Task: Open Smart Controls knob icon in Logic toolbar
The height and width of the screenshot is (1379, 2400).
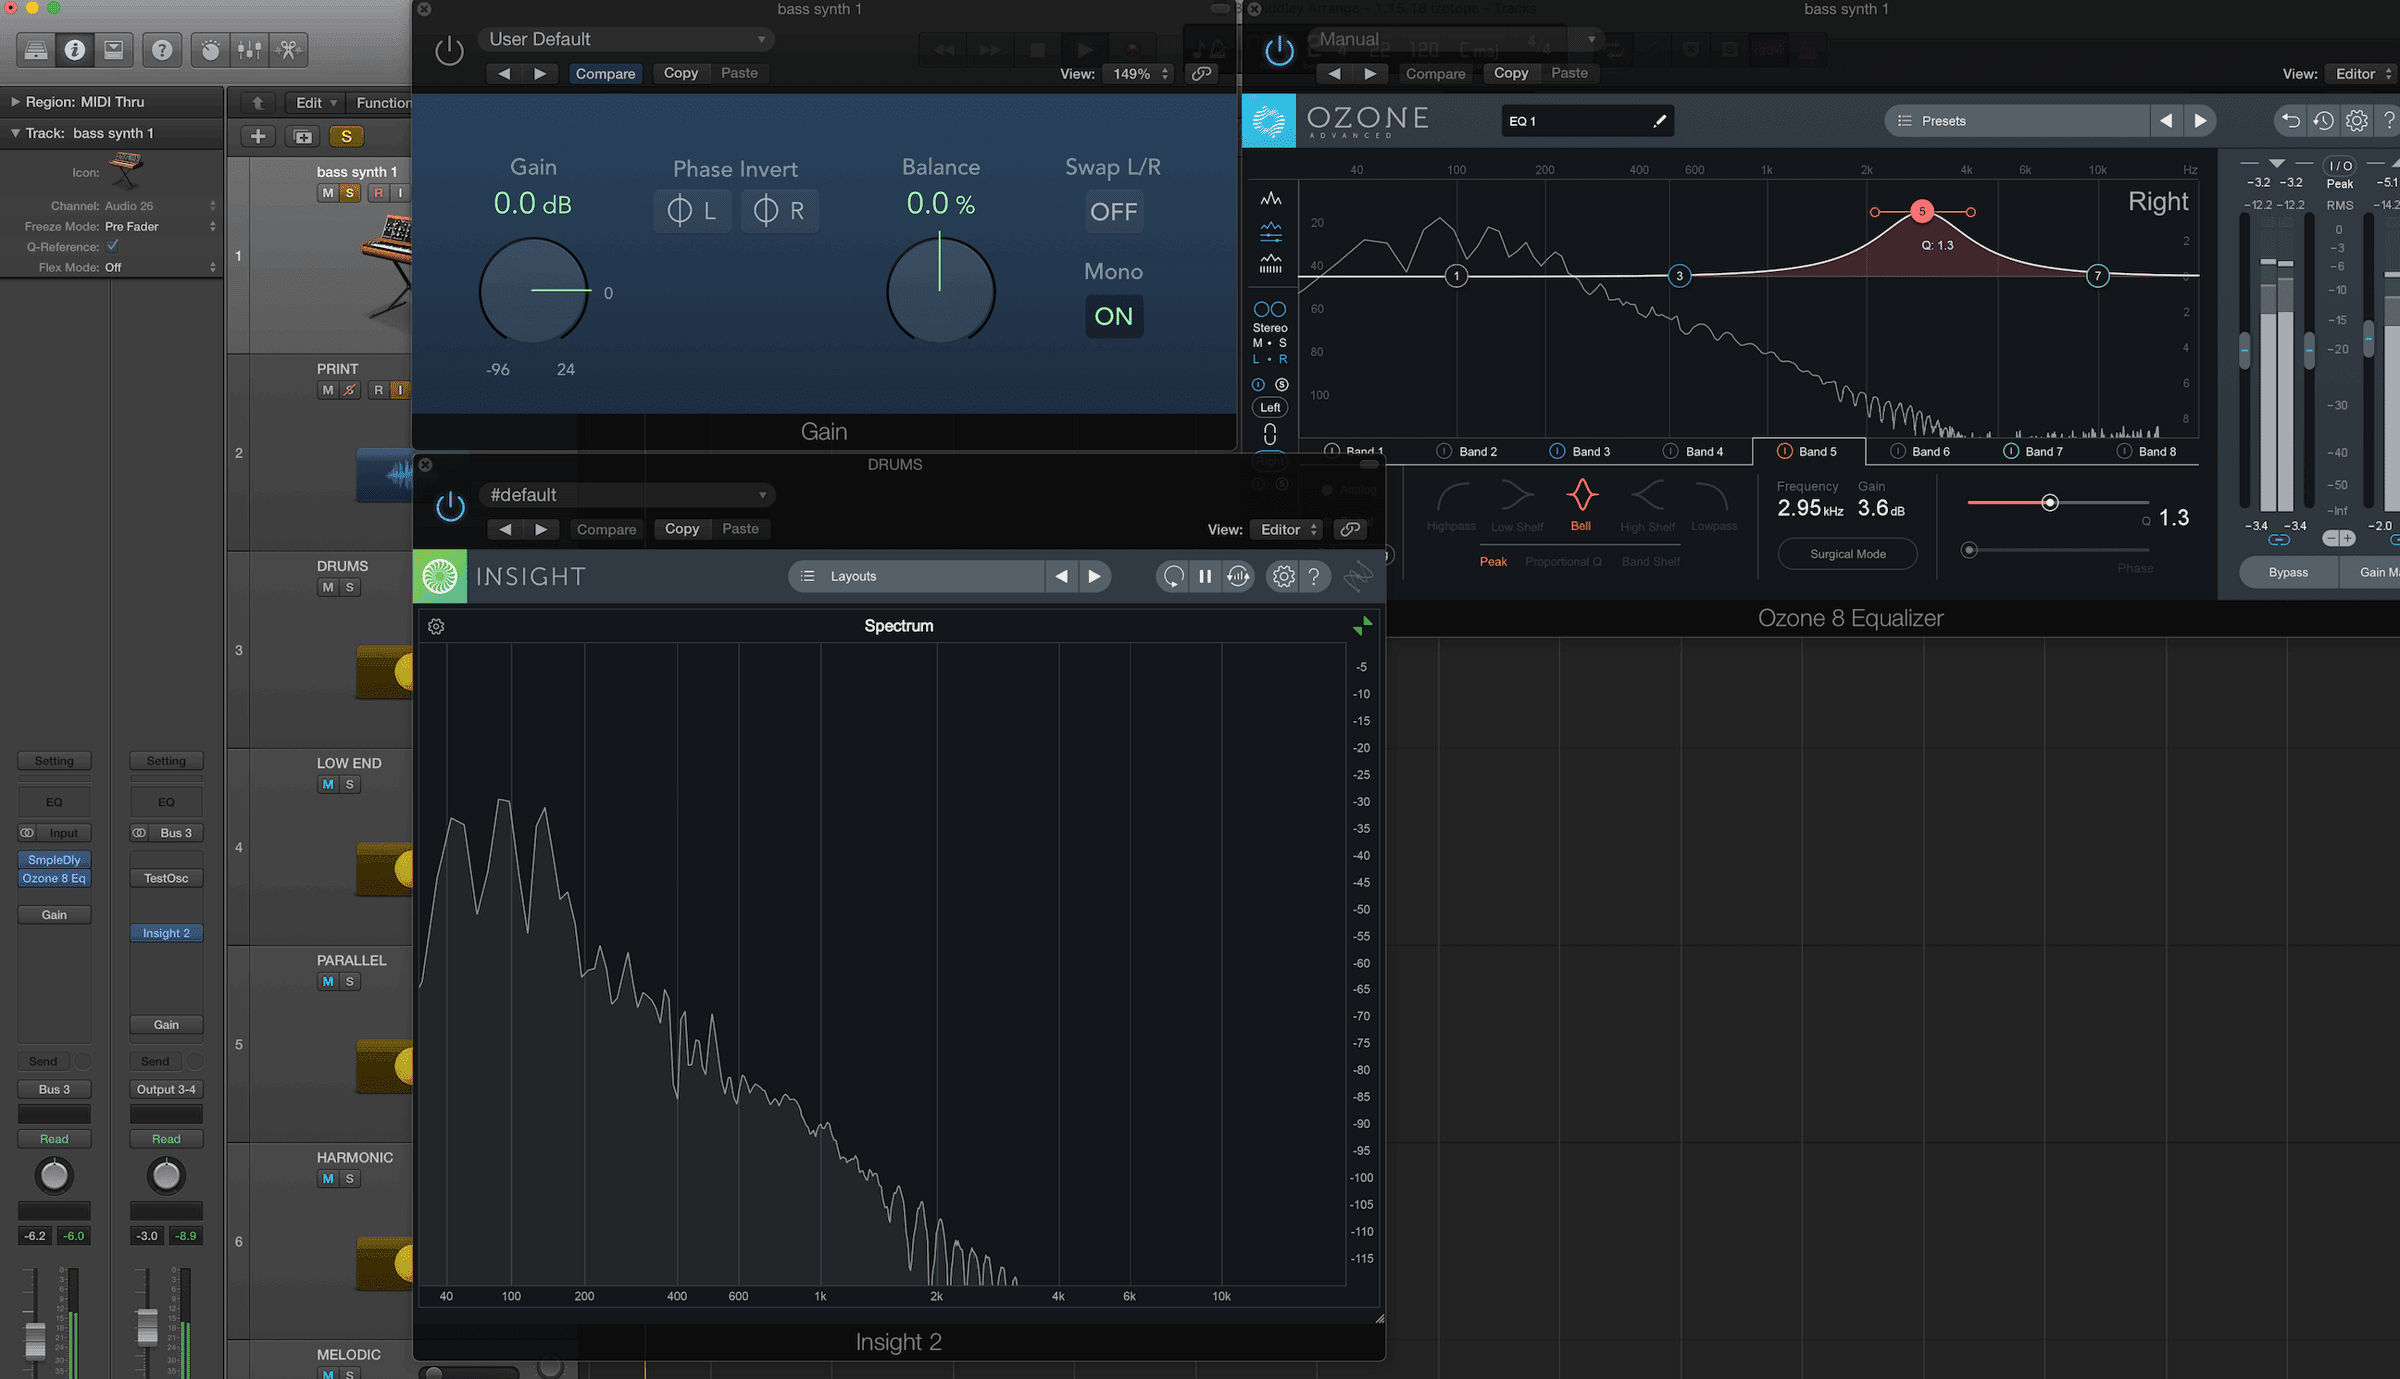Action: click(210, 49)
